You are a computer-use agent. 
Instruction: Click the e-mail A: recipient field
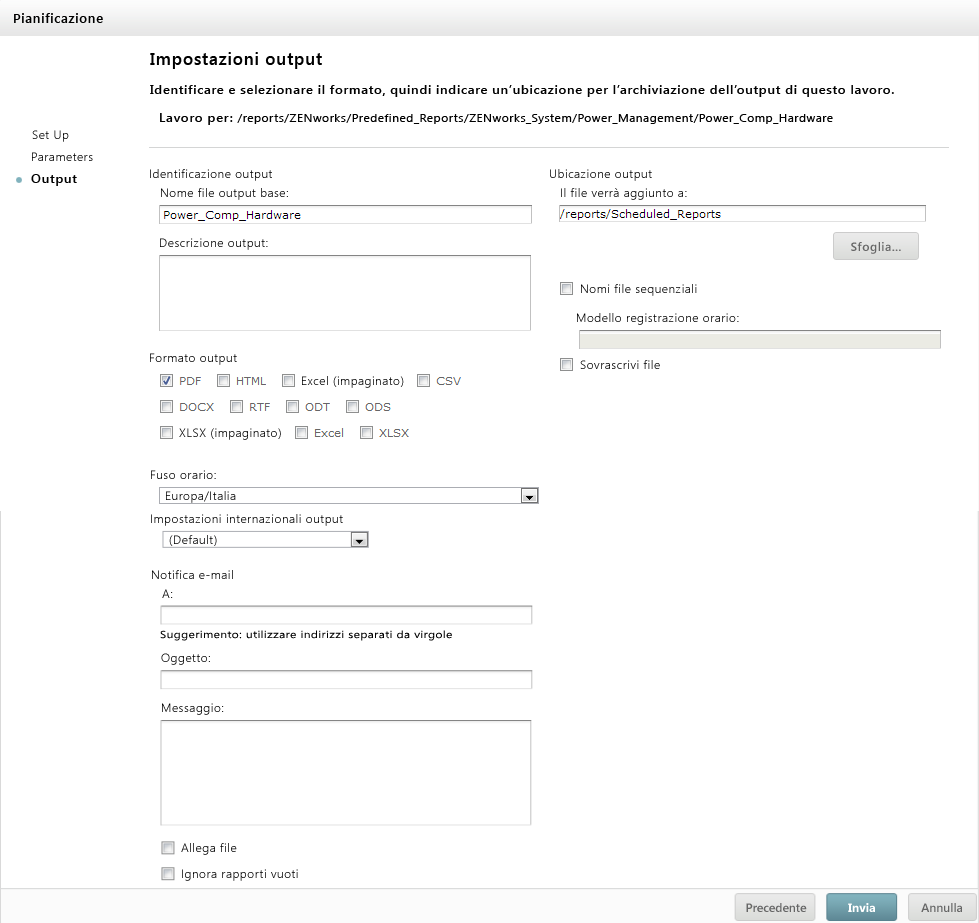coord(346,614)
